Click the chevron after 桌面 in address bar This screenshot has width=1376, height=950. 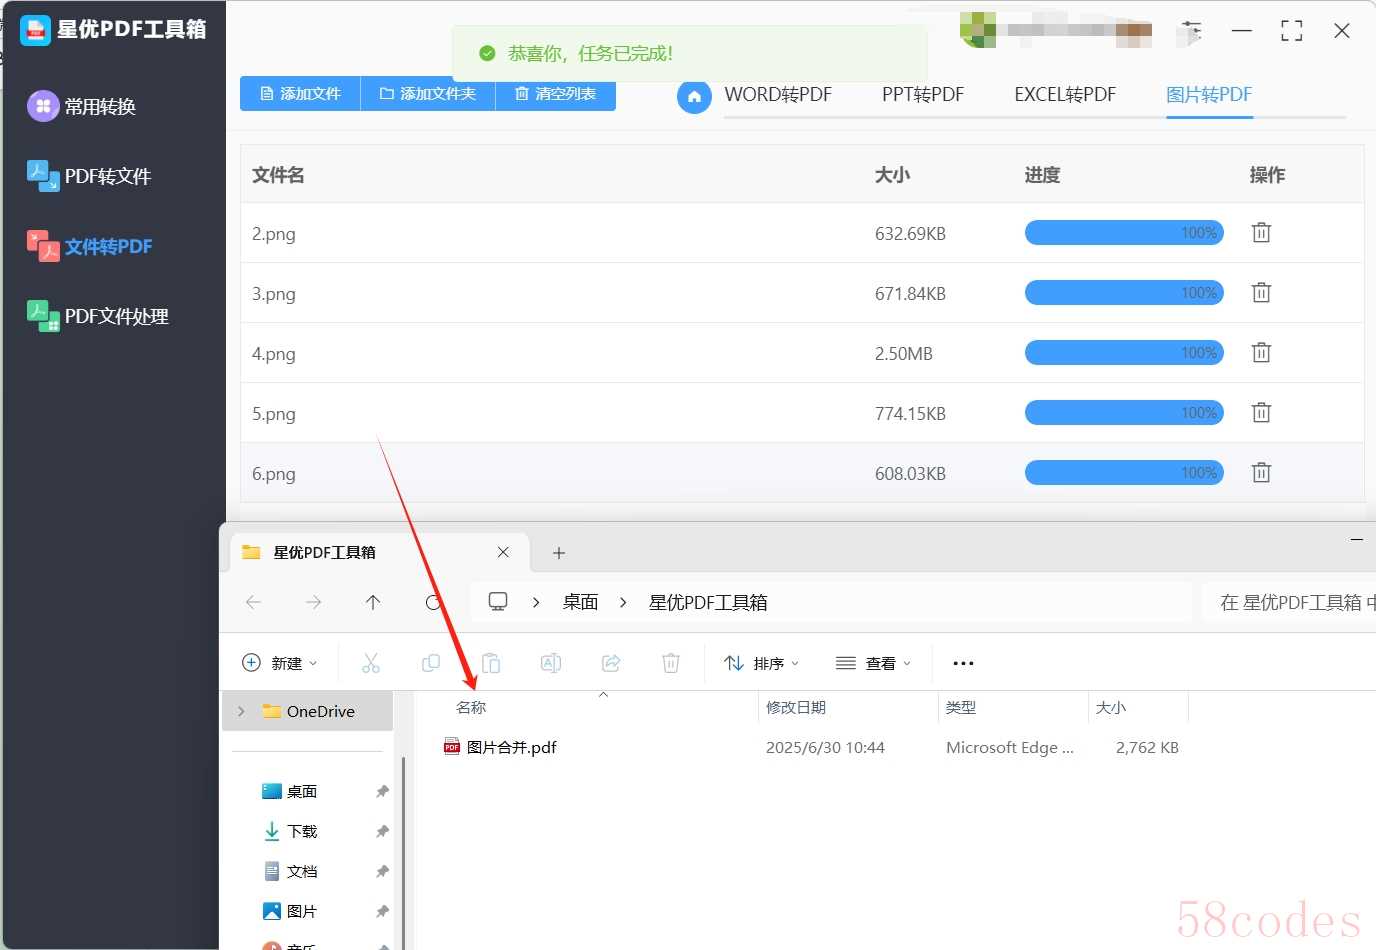(x=623, y=602)
